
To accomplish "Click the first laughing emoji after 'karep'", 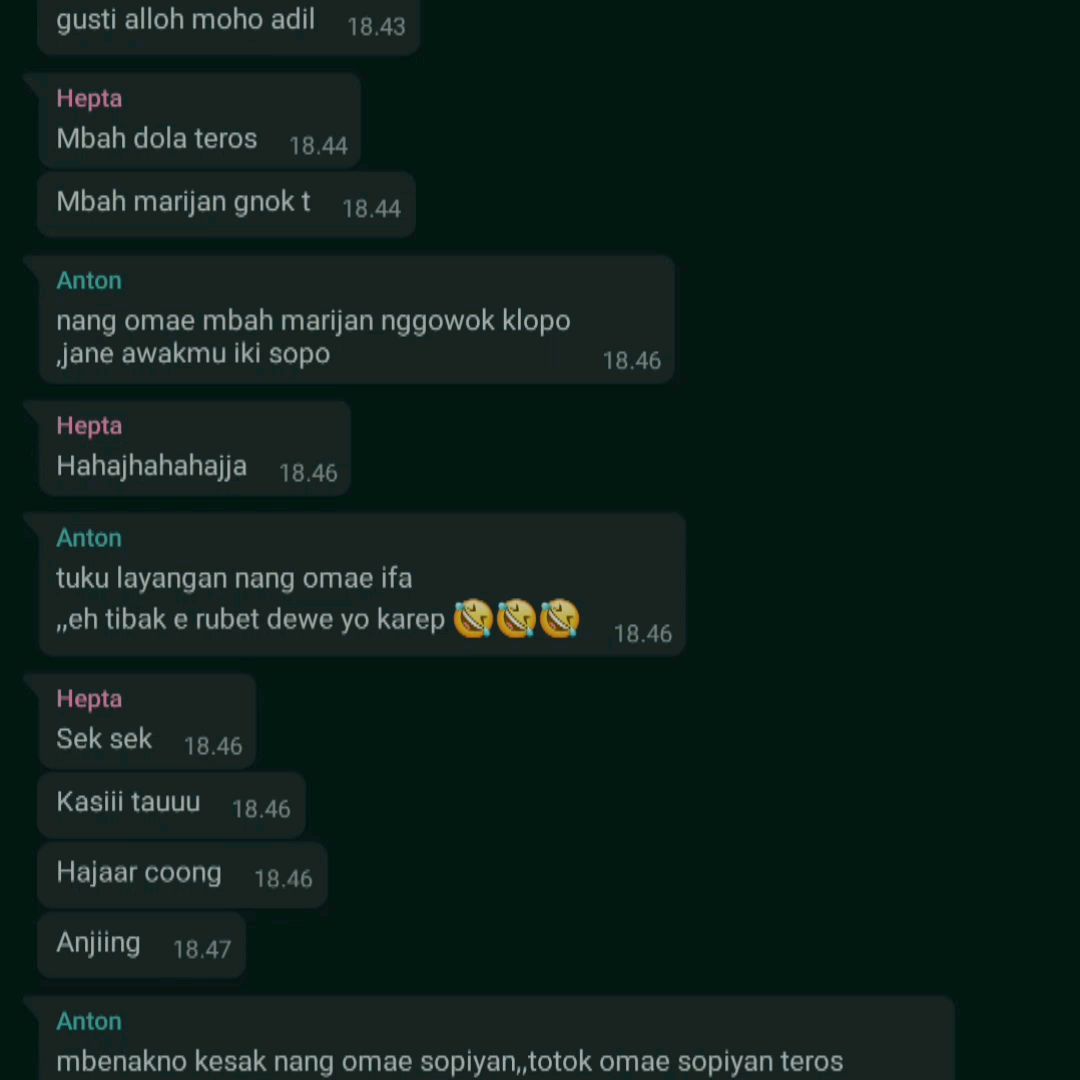I will 473,618.
